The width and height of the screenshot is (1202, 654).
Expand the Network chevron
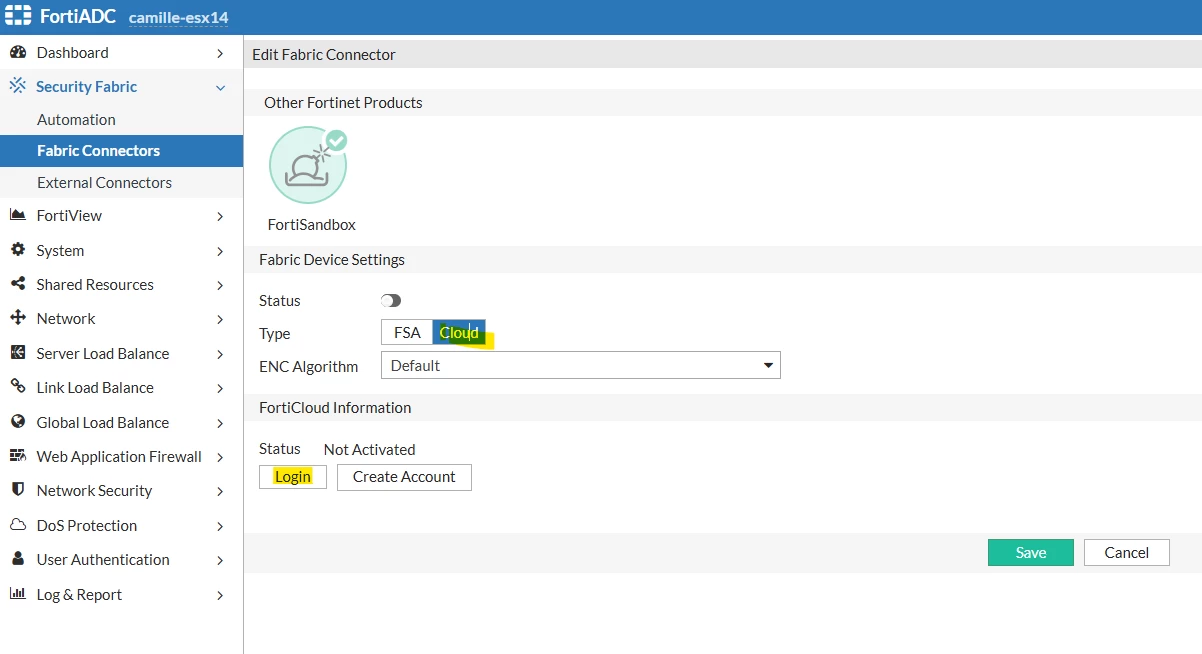click(x=220, y=319)
